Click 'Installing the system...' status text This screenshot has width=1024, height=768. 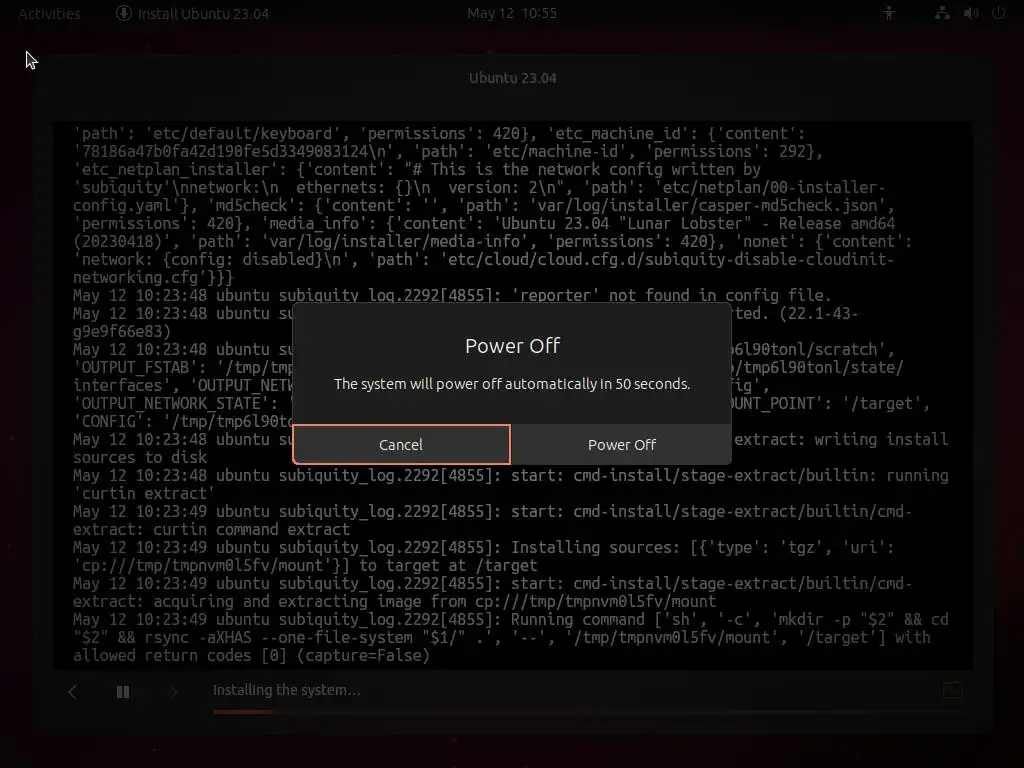pyautogui.click(x=286, y=690)
